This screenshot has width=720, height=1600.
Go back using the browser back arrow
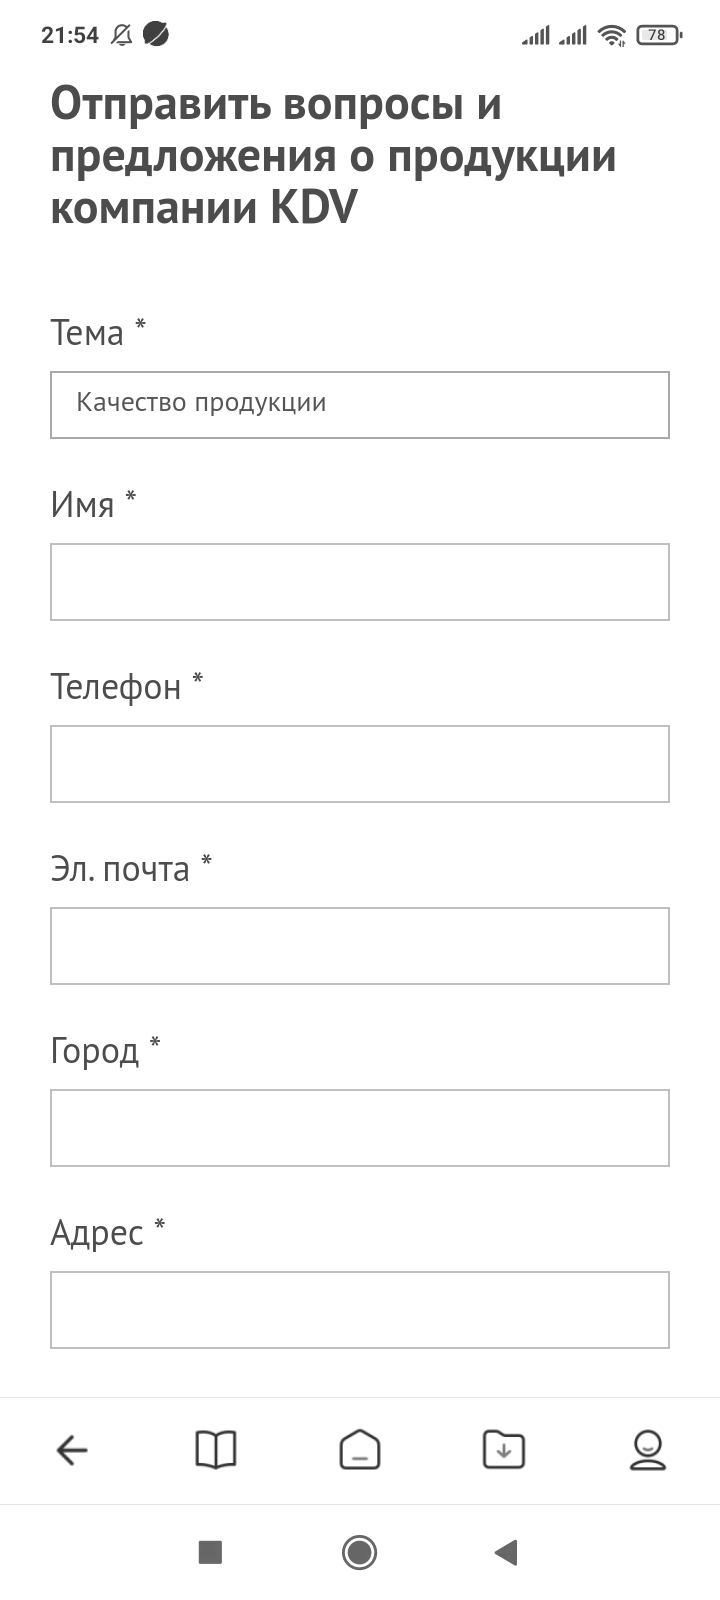[x=72, y=1450]
